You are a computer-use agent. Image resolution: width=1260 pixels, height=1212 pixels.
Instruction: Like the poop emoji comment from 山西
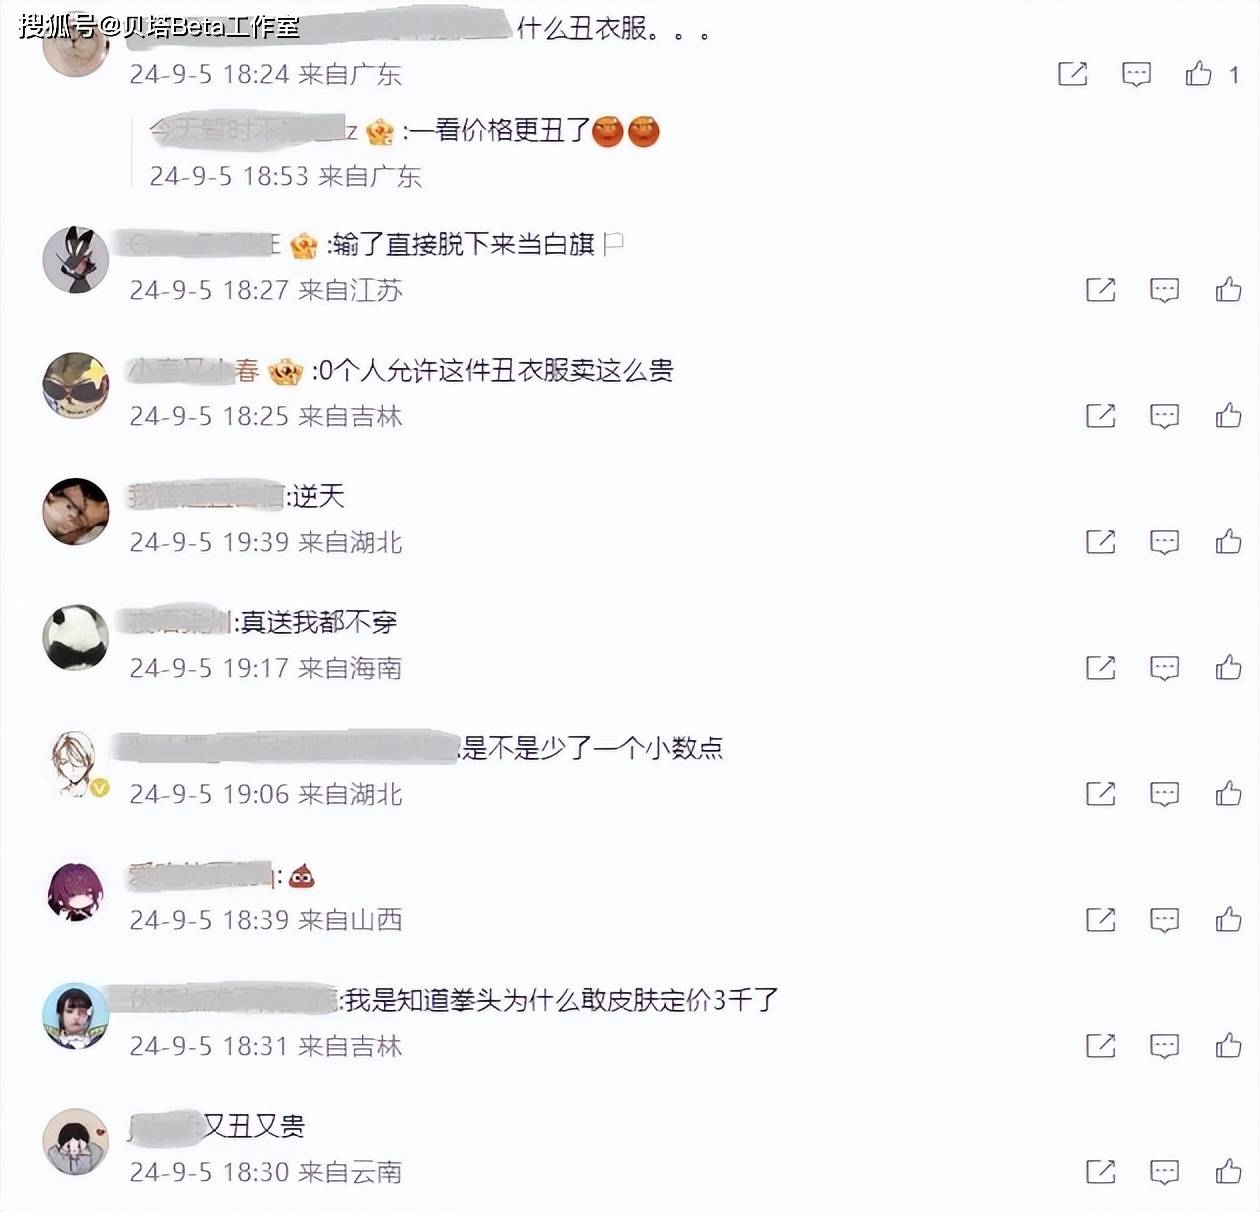click(1228, 920)
